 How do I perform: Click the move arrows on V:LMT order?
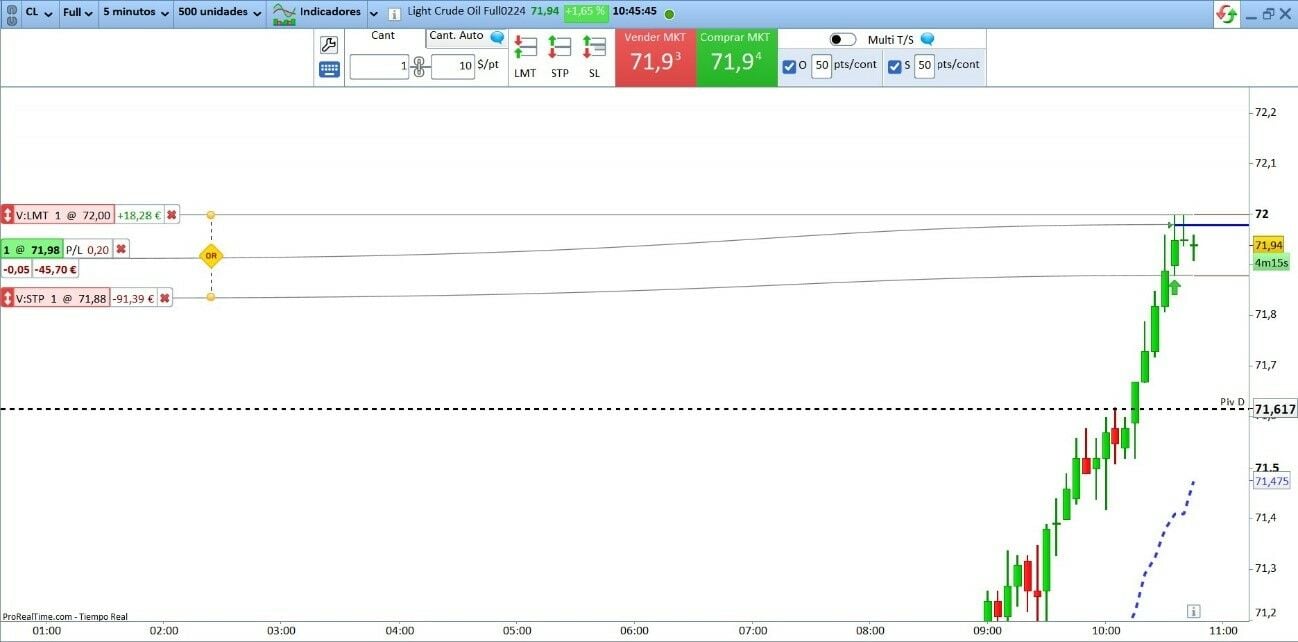[x=7, y=215]
